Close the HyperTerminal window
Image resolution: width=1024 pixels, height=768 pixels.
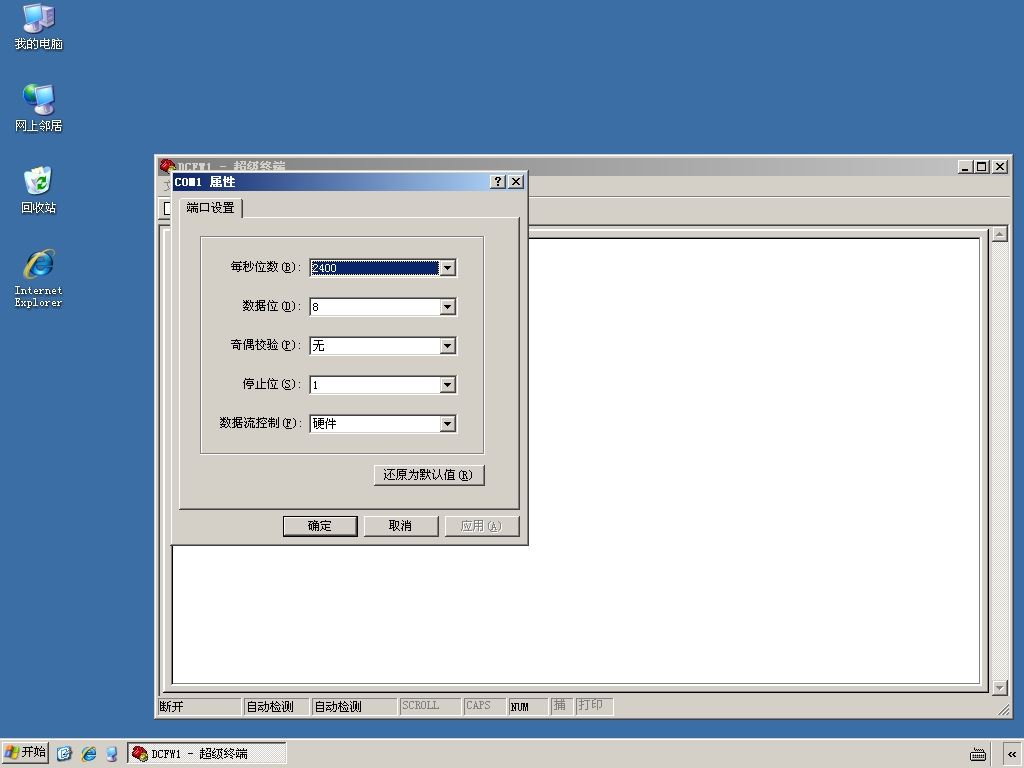(x=1000, y=167)
